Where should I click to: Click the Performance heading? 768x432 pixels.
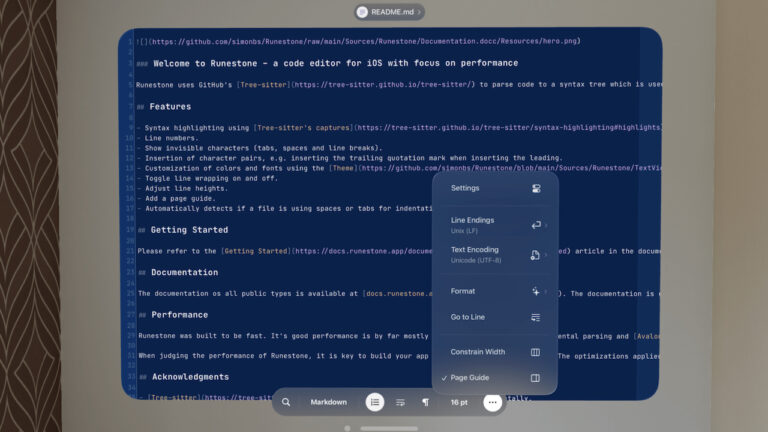coord(180,315)
